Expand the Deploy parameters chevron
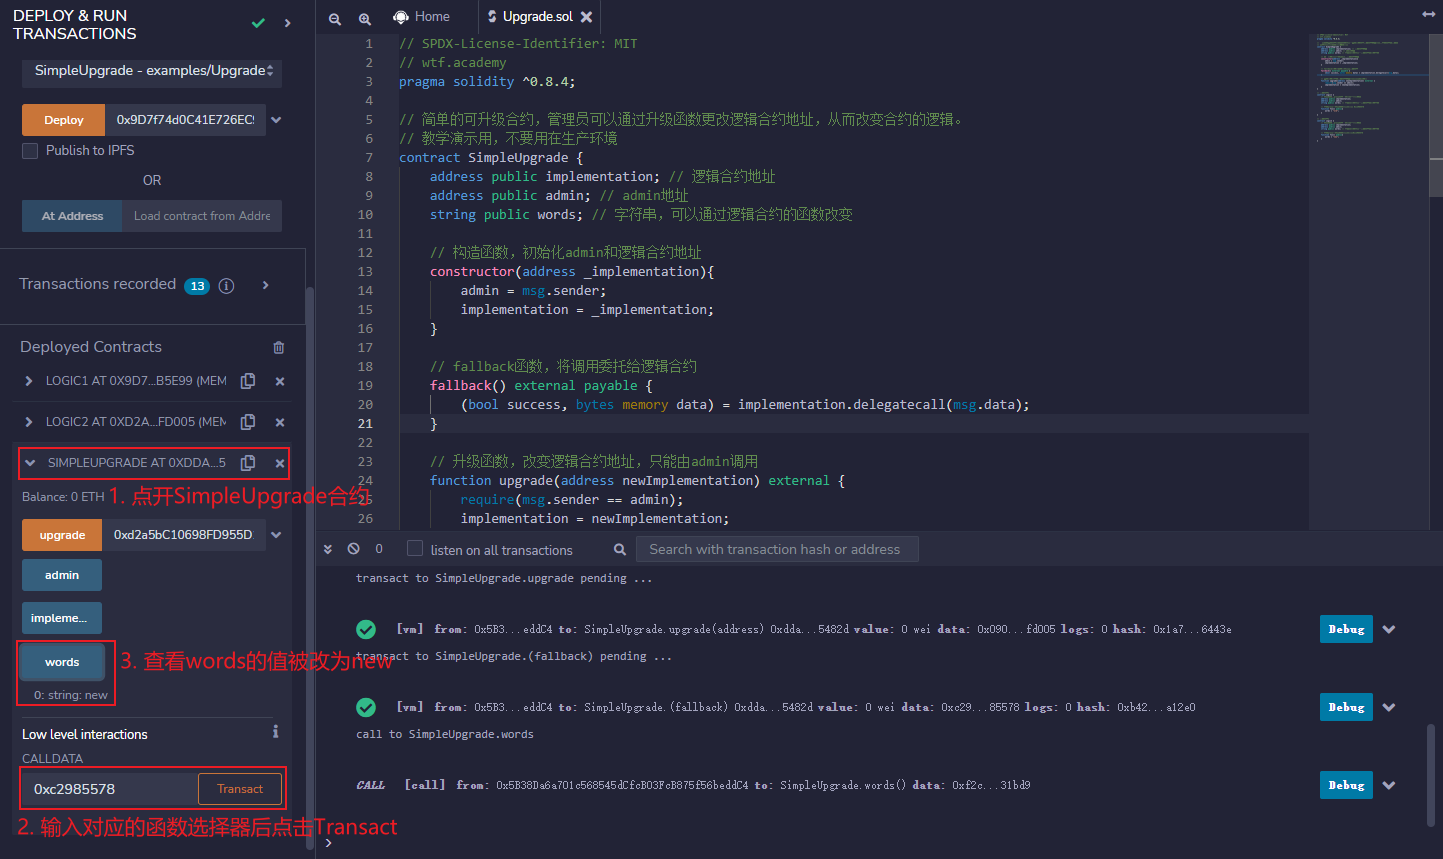The width and height of the screenshot is (1443, 859). (276, 120)
